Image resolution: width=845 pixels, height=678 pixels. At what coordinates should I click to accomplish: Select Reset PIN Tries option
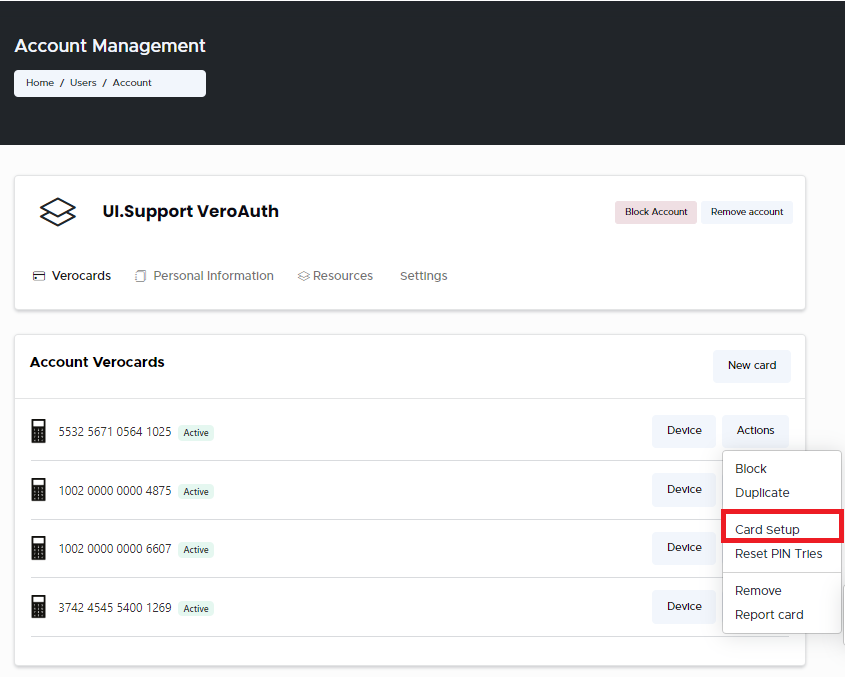pos(780,553)
